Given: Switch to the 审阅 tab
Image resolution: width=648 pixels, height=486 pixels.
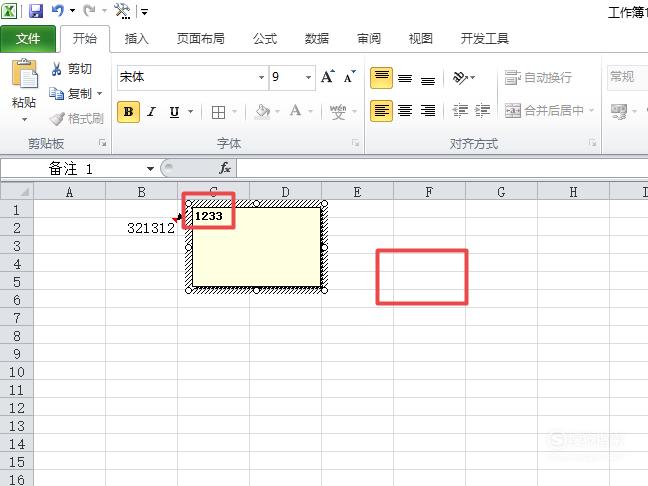Looking at the screenshot, I should pyautogui.click(x=369, y=39).
